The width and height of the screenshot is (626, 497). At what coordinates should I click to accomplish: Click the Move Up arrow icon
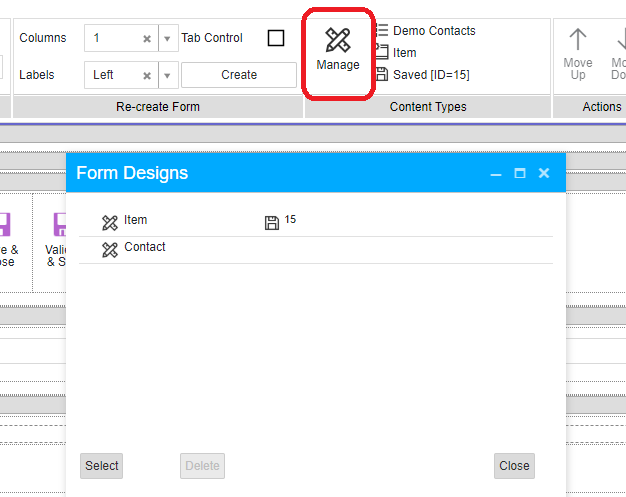tap(578, 41)
